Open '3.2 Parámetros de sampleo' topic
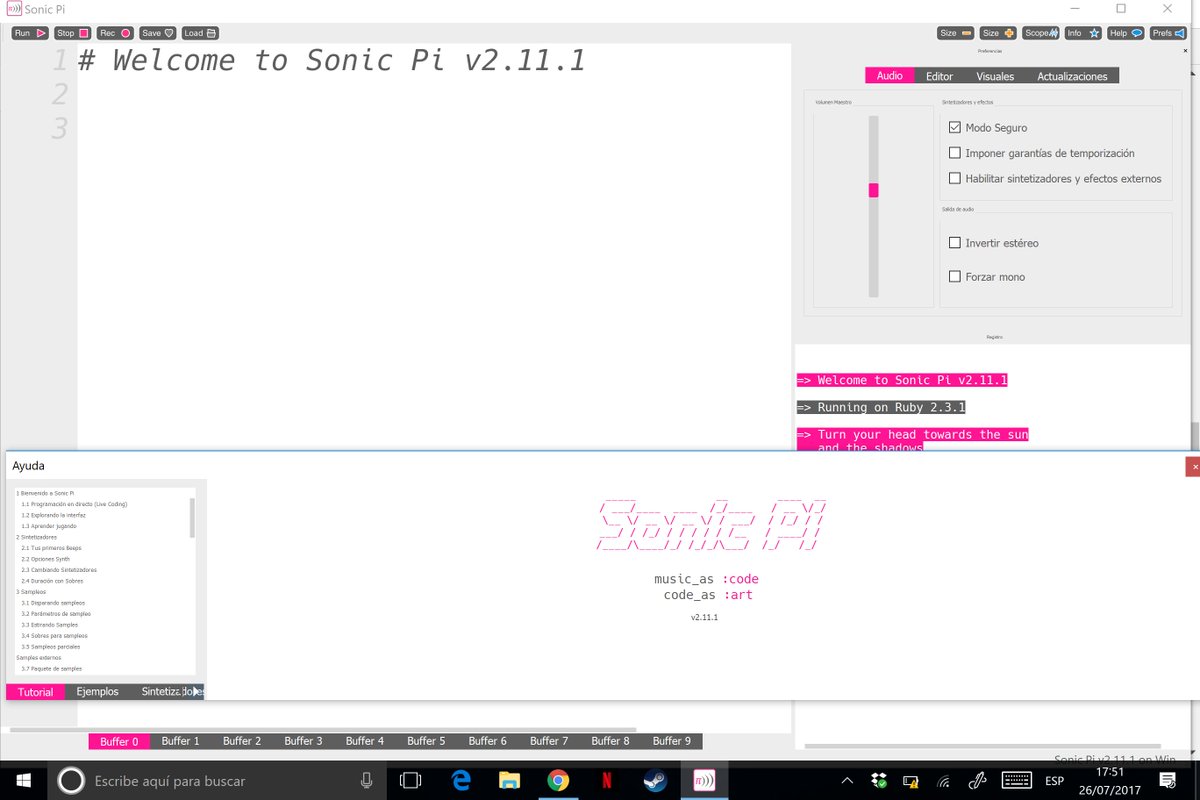Viewport: 1200px width, 800px height. [x=54, y=613]
